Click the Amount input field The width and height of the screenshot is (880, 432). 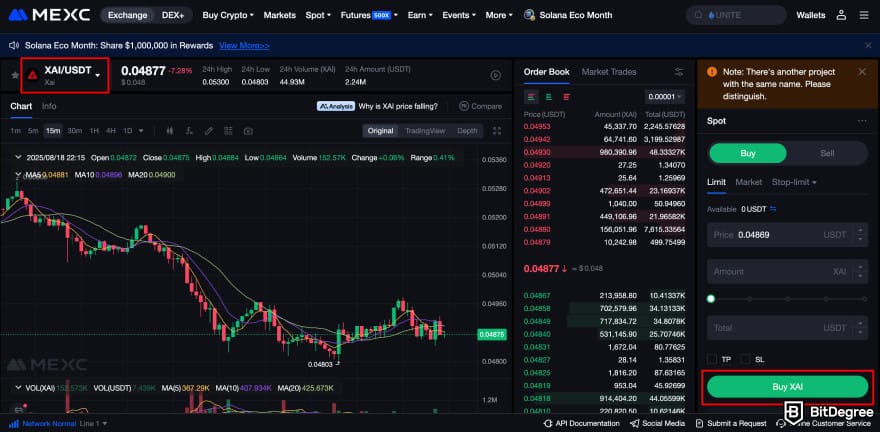coord(787,272)
